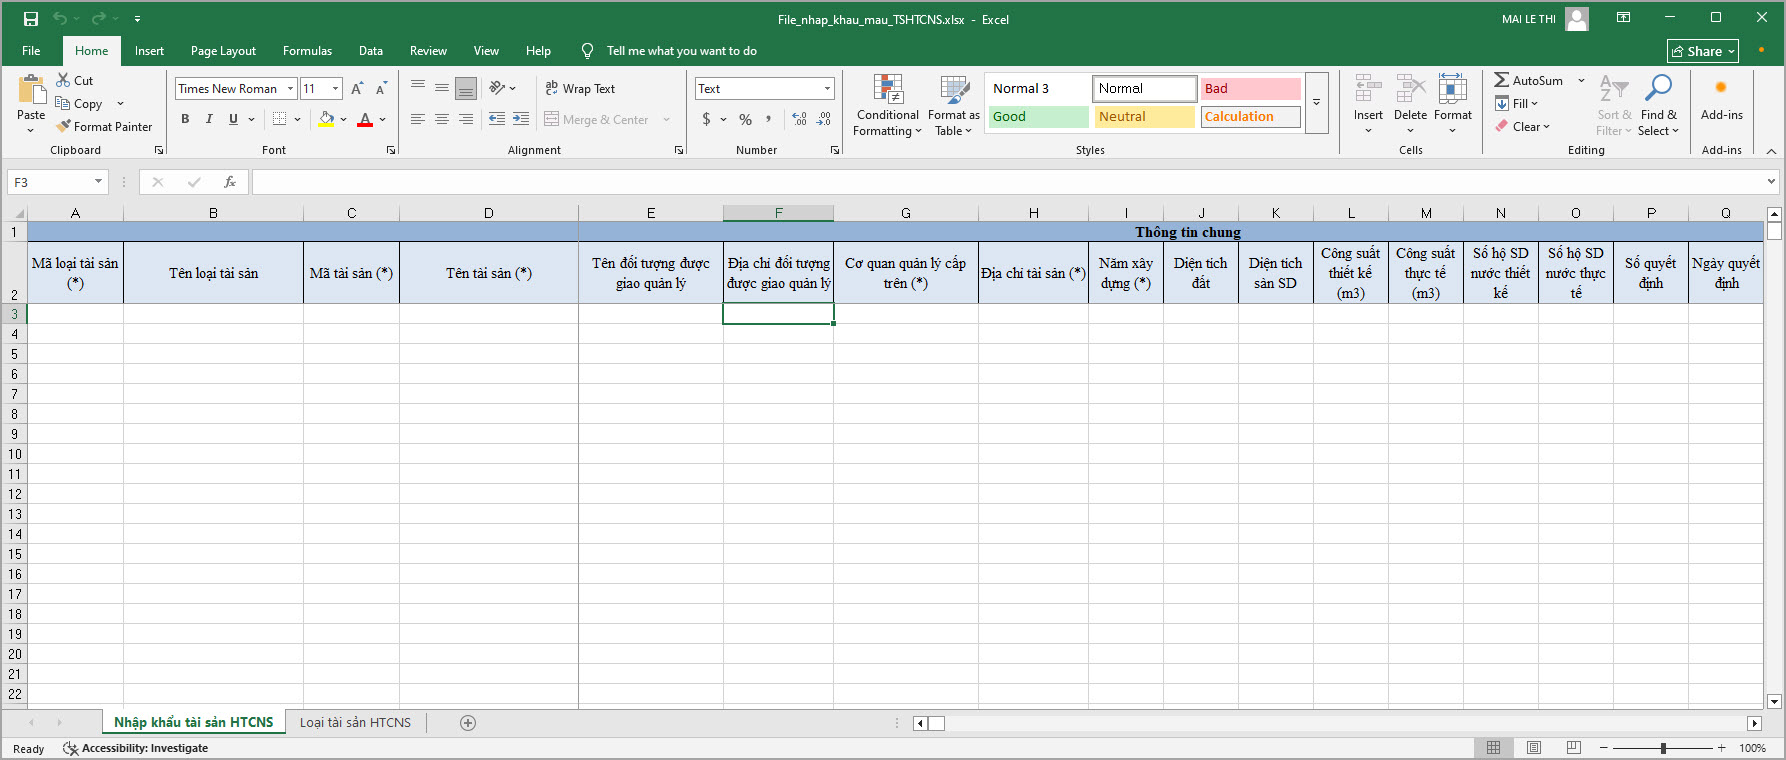Click the Format Painter brush icon
This screenshot has width=1786, height=760.
click(64, 127)
